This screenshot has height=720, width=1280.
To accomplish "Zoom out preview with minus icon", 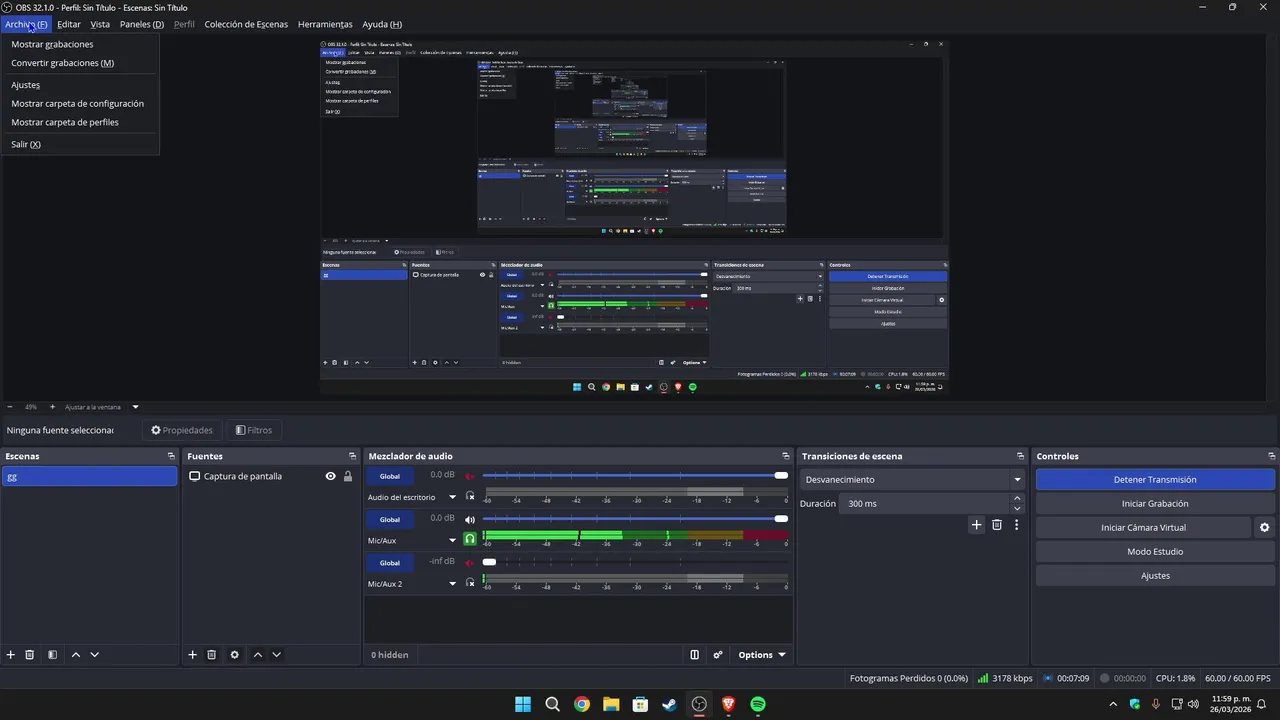I will point(10,407).
